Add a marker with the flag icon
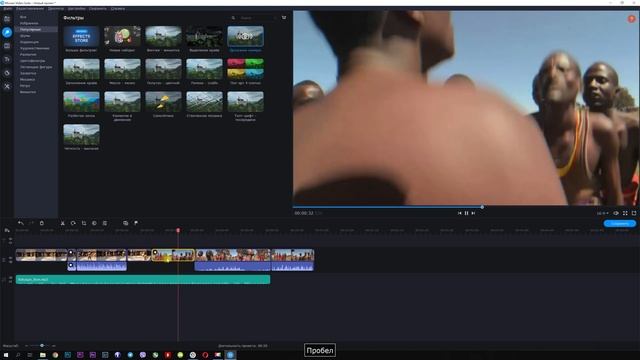Viewport: 640px width, 360px height. tap(136, 223)
